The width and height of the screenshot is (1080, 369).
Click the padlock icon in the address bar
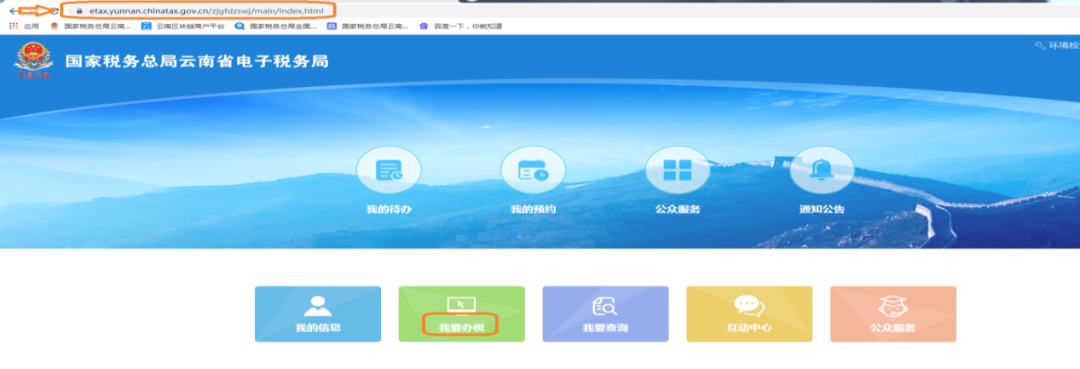[x=79, y=11]
